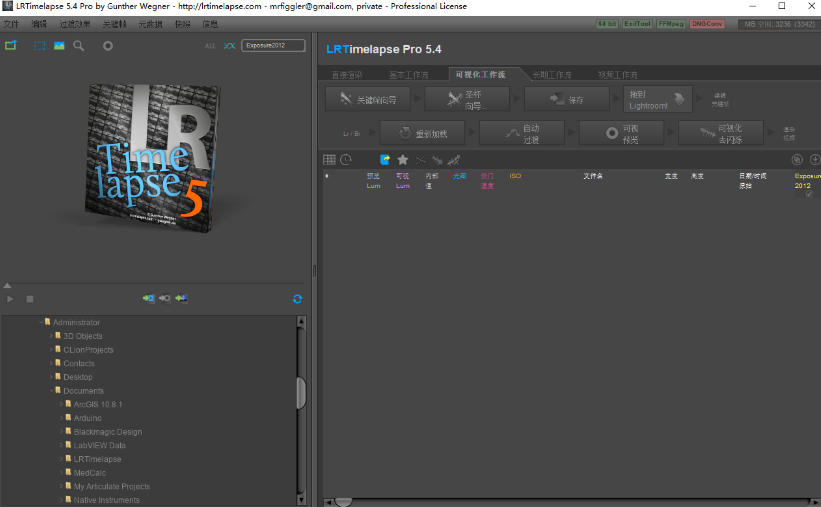The width and height of the screenshot is (821, 507).
Task: Click the dashed-rectangle crop frame icon
Action: coord(40,46)
